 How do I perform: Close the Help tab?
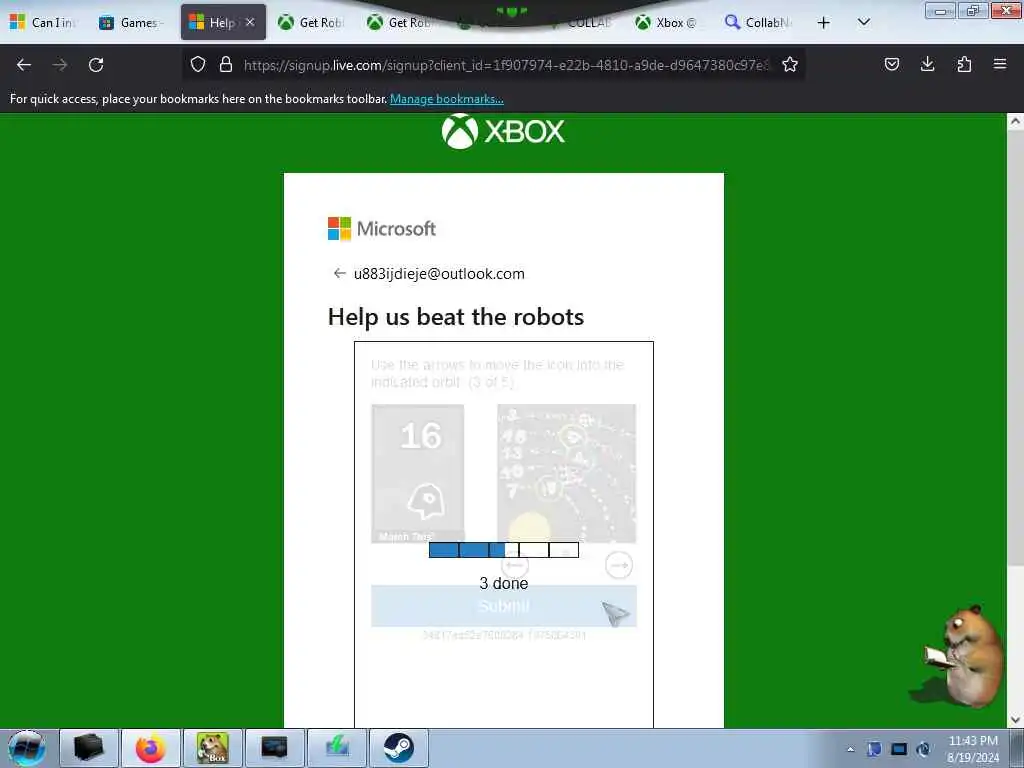click(250, 22)
